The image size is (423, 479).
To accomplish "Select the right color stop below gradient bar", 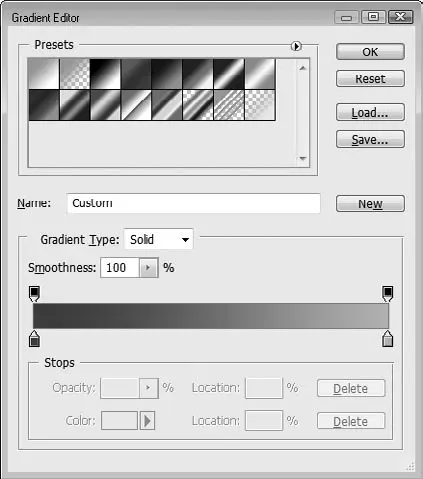I will pyautogui.click(x=387, y=339).
